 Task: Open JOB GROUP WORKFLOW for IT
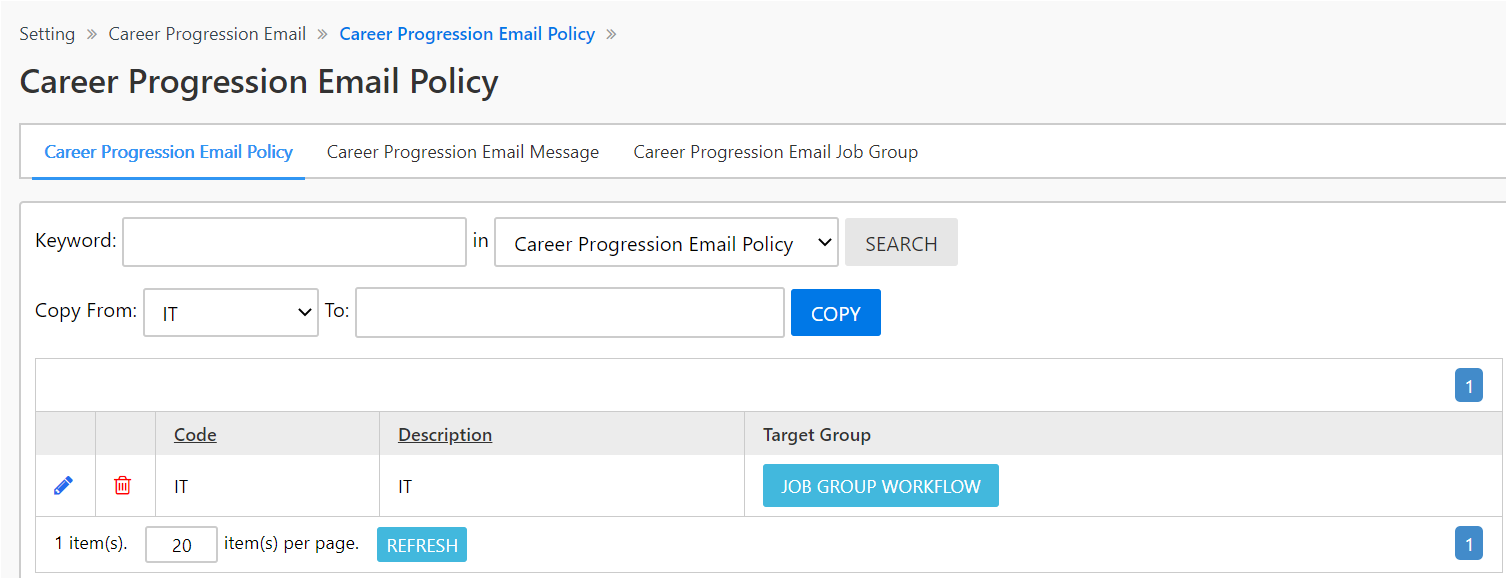click(x=880, y=486)
